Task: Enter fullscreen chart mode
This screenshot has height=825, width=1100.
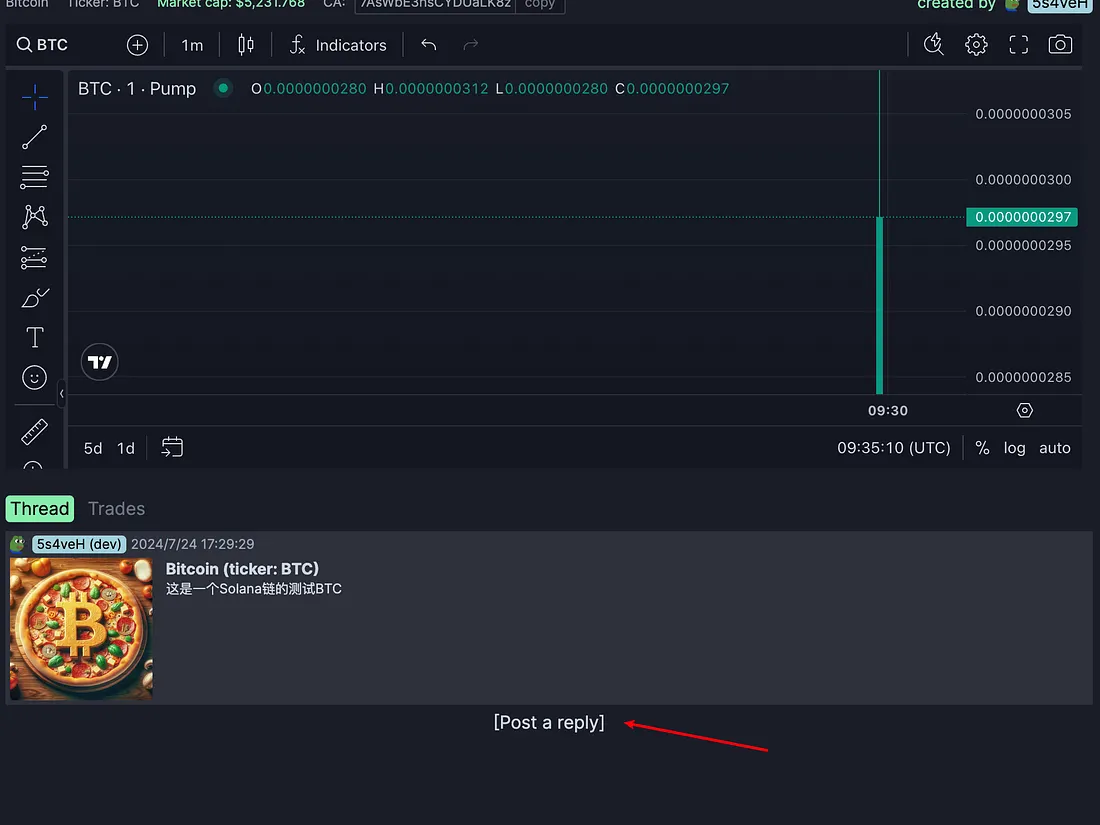Action: click(1019, 45)
